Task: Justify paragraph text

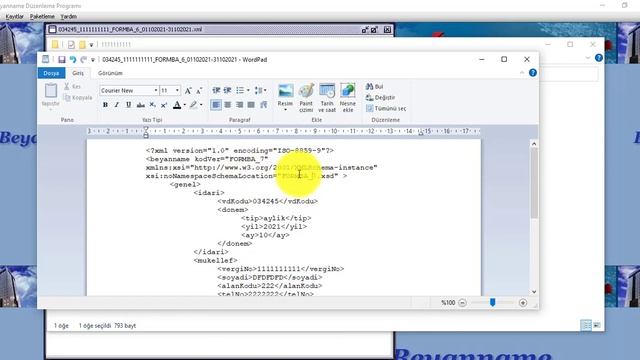Action: [x=251, y=105]
